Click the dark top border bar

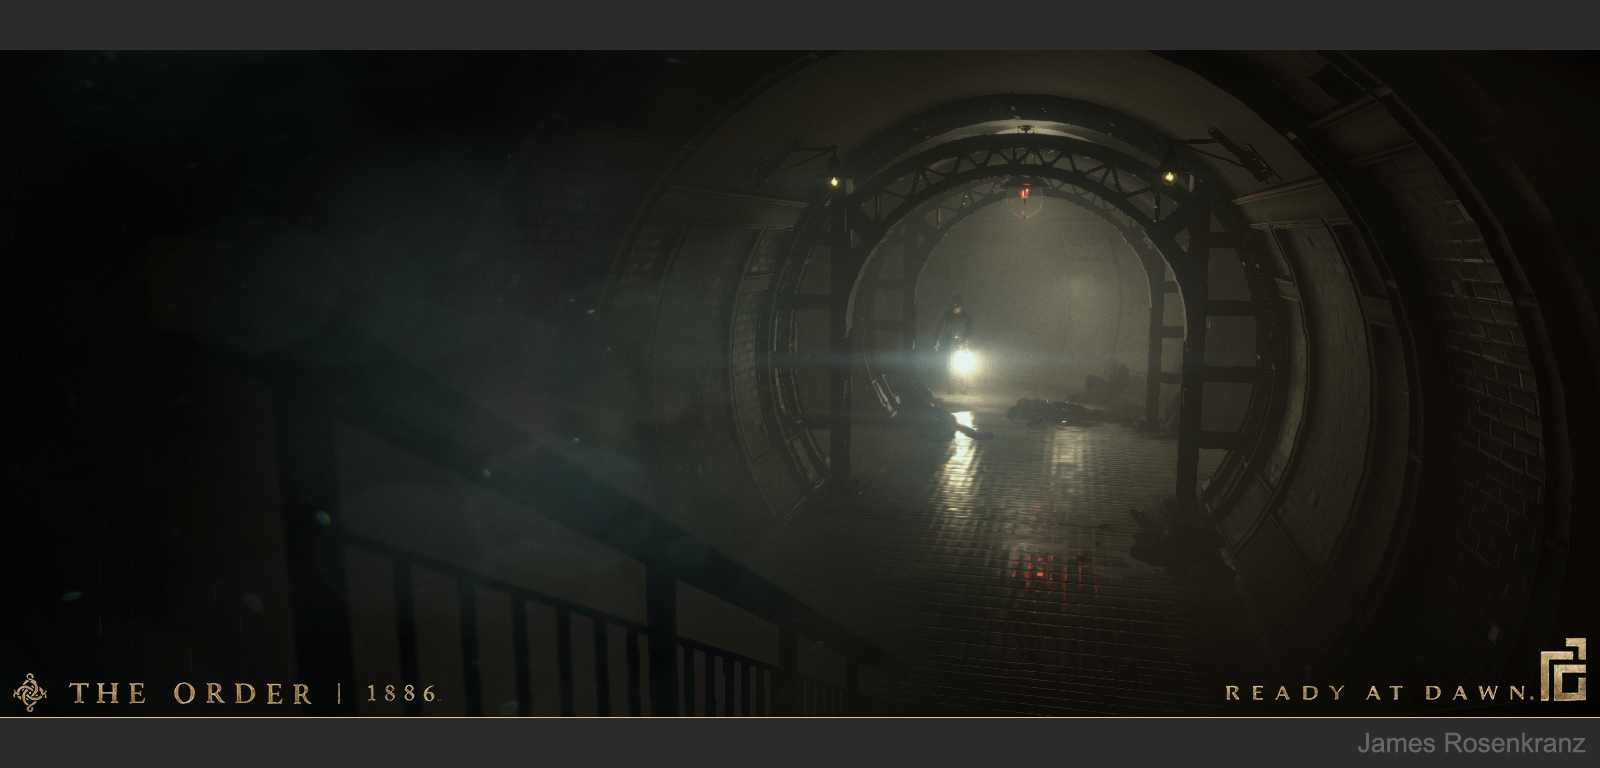pyautogui.click(x=800, y=24)
